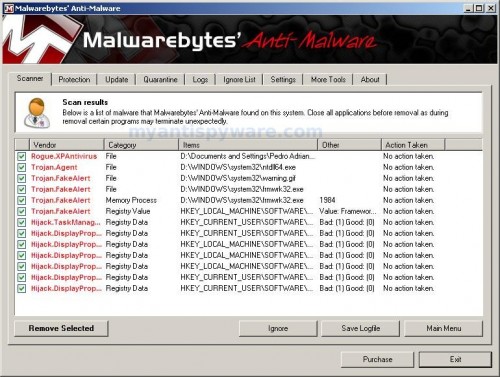Sort by Action Taken column header
The image size is (500, 377).
[413, 145]
